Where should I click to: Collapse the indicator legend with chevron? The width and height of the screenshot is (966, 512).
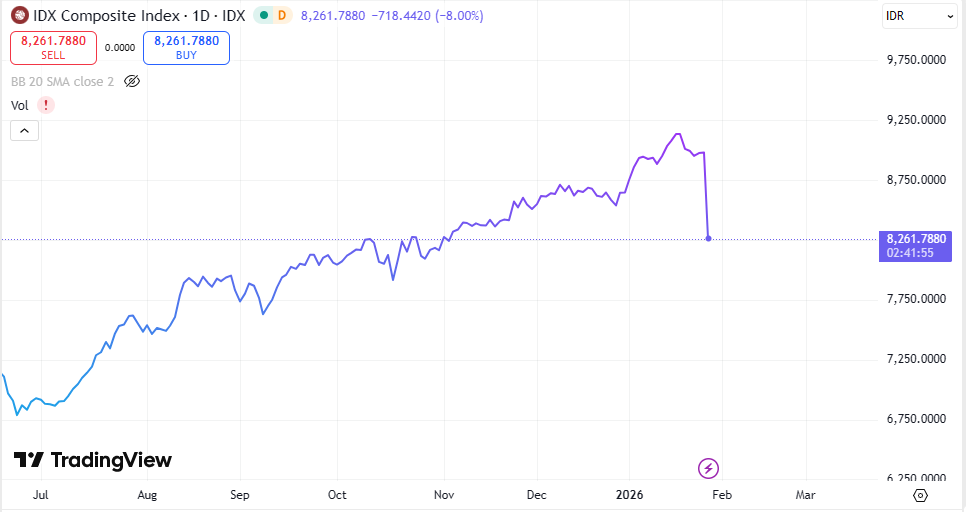(x=25, y=130)
